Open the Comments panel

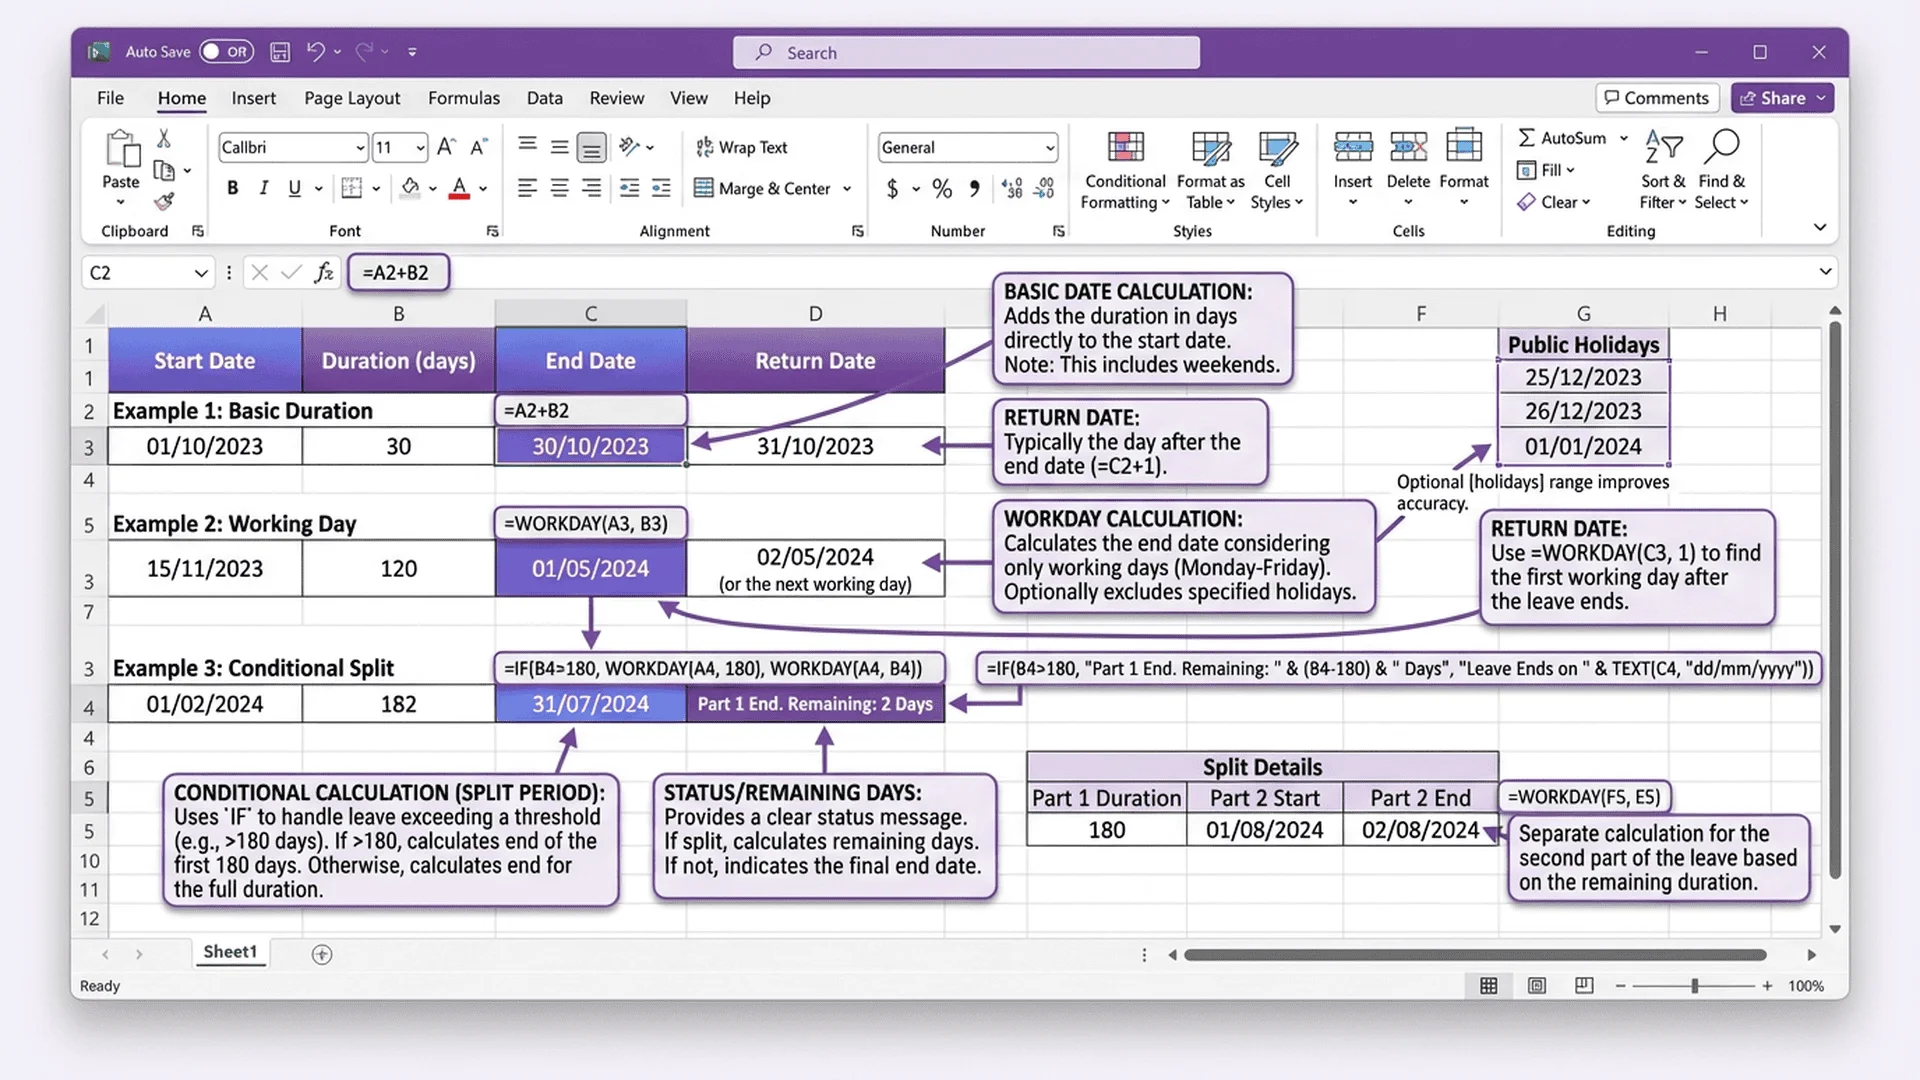click(x=1656, y=97)
